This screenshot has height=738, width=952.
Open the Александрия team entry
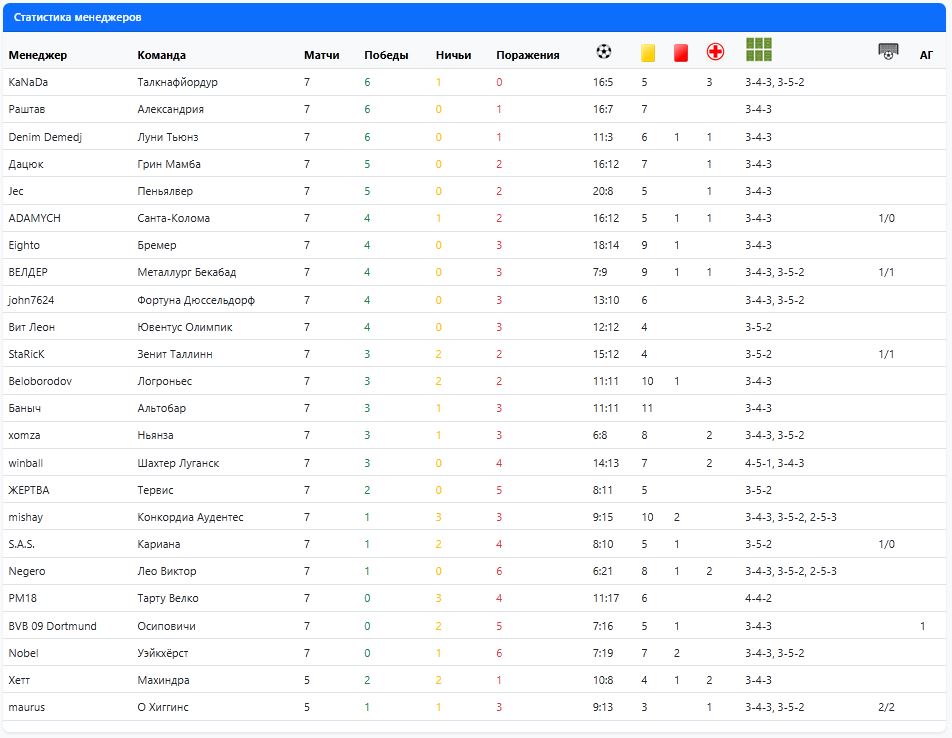coord(170,110)
